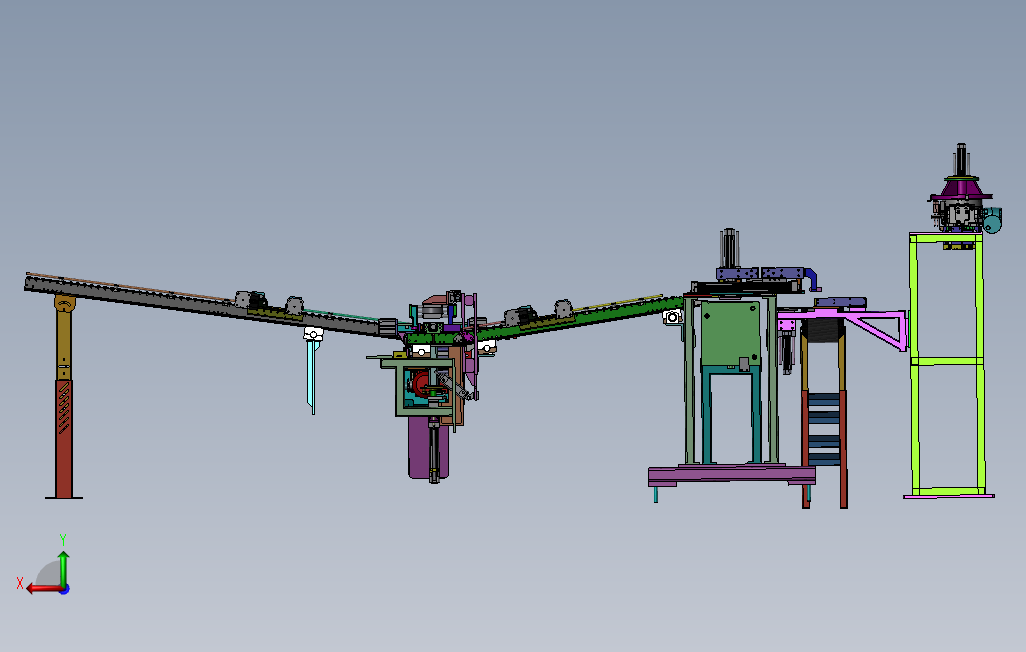Select the lime green tower frame

[947, 363]
